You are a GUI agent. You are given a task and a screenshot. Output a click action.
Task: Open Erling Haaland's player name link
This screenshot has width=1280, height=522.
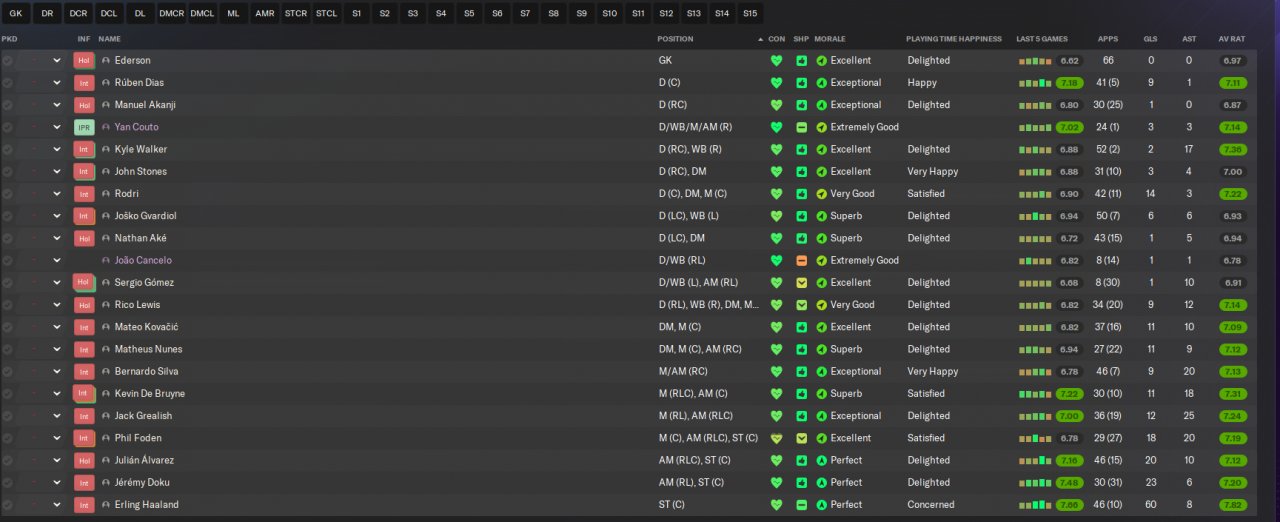[x=146, y=505]
